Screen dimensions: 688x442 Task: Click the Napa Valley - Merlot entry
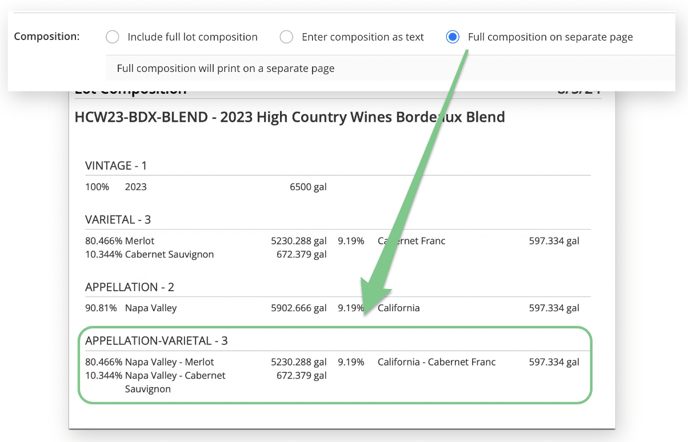pos(169,362)
